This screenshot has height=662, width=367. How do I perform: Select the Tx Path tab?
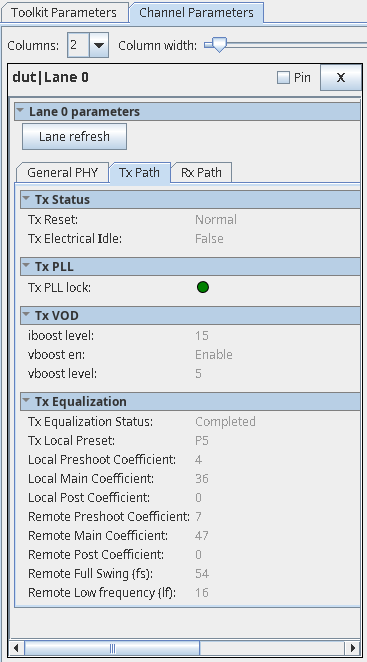coord(140,173)
